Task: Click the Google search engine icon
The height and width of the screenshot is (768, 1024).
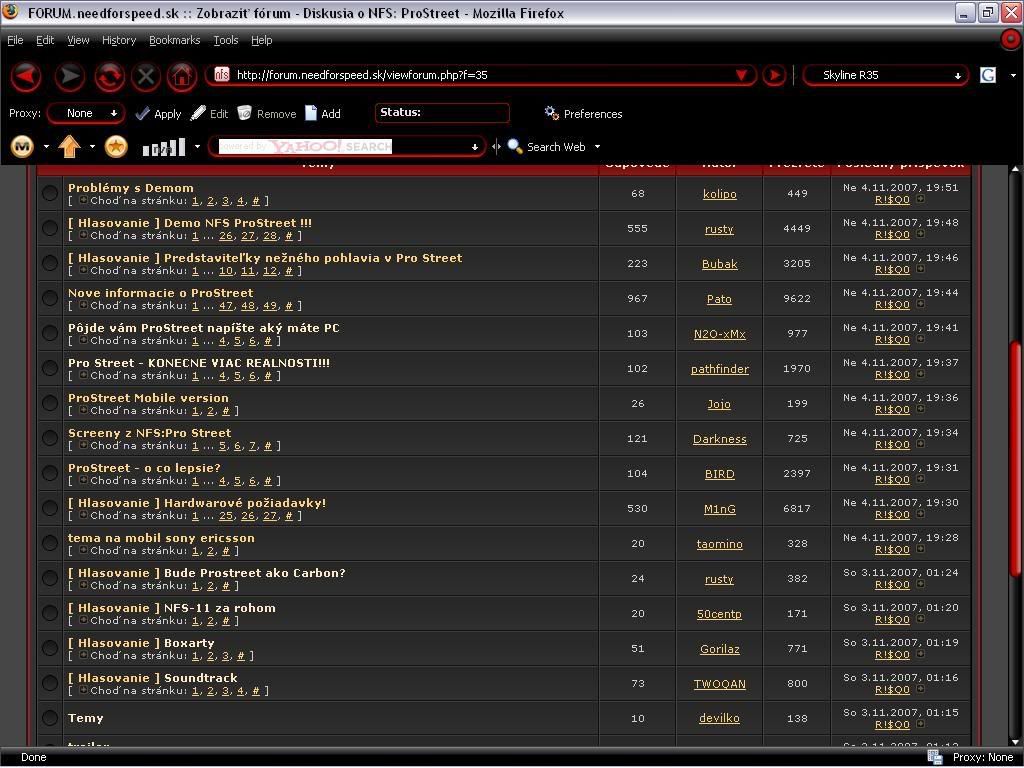Action: click(x=988, y=75)
